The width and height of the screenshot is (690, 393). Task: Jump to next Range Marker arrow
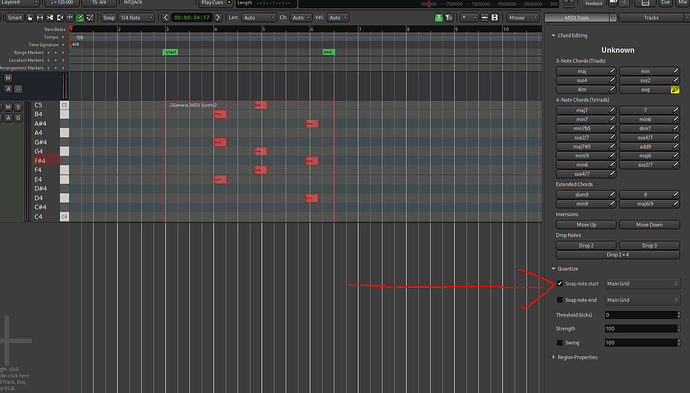pos(63,53)
